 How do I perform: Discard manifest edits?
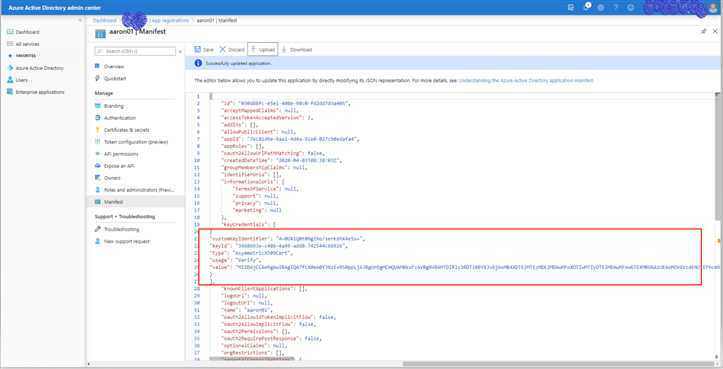232,49
